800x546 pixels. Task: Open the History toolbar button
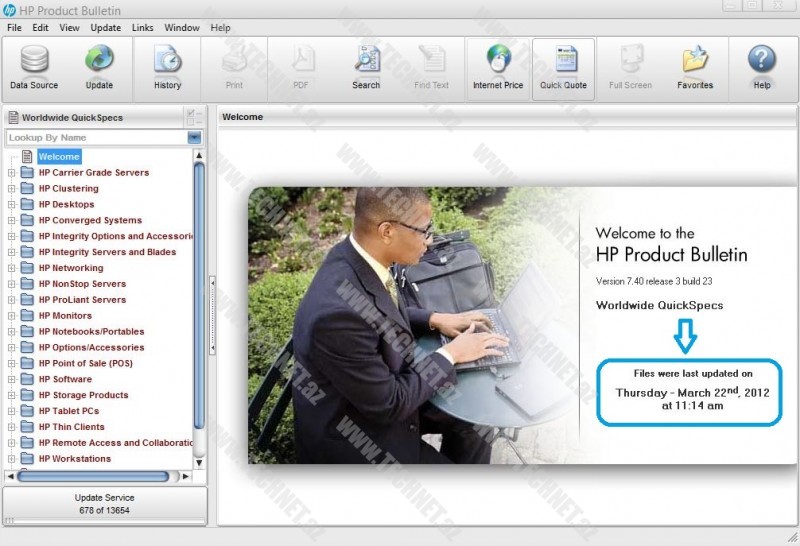[167, 68]
